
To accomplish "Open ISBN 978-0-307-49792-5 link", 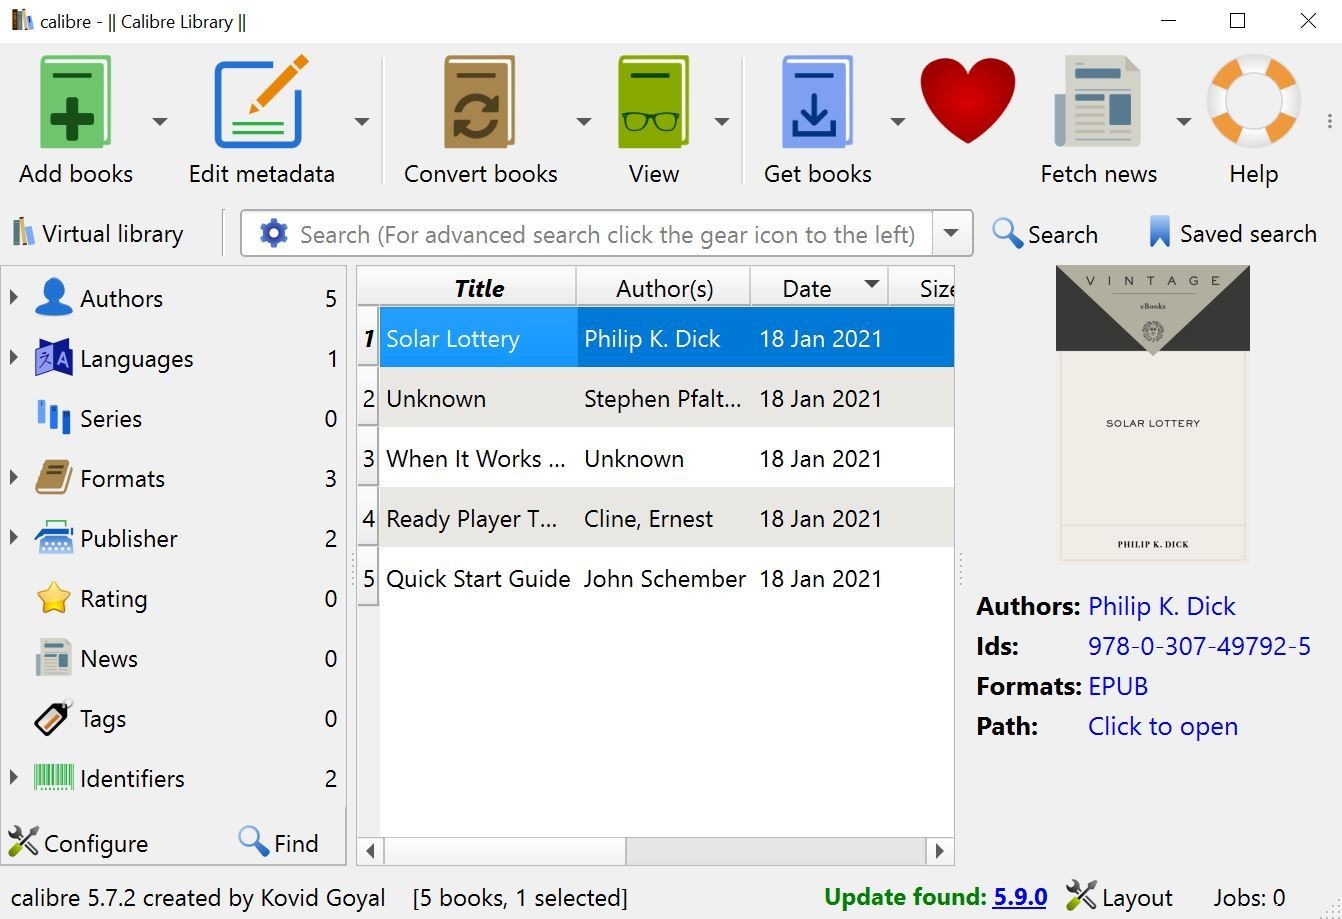I will 1199,646.
